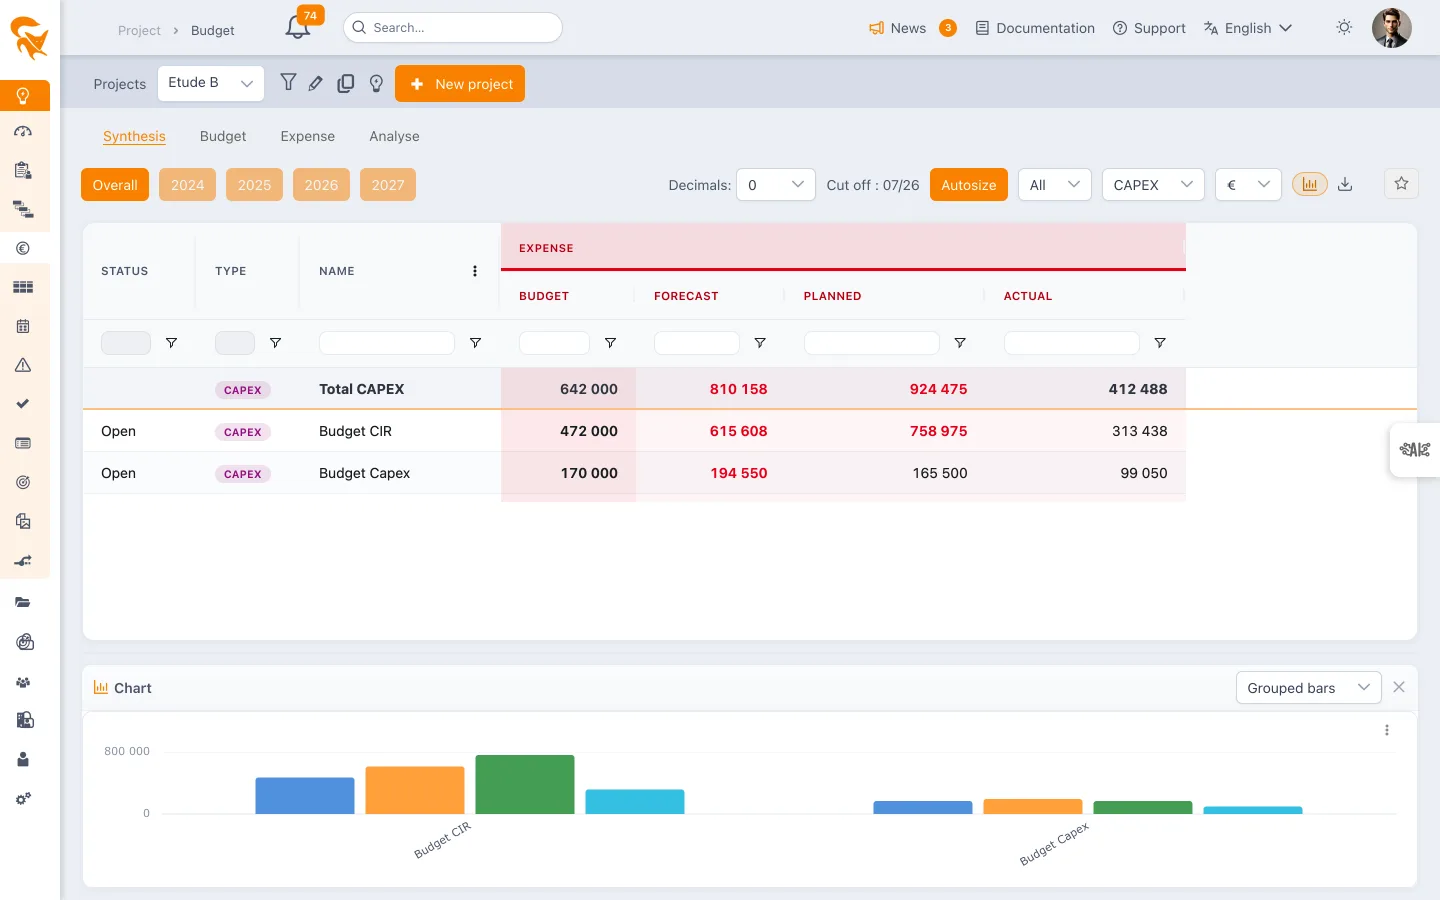The image size is (1440, 900).
Task: Click the Autosize button
Action: coord(969,185)
